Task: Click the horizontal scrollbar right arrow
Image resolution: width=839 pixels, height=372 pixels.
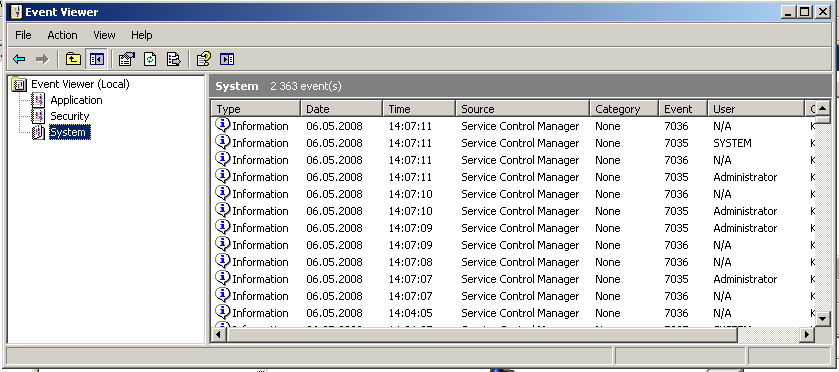Action: pyautogui.click(x=807, y=335)
